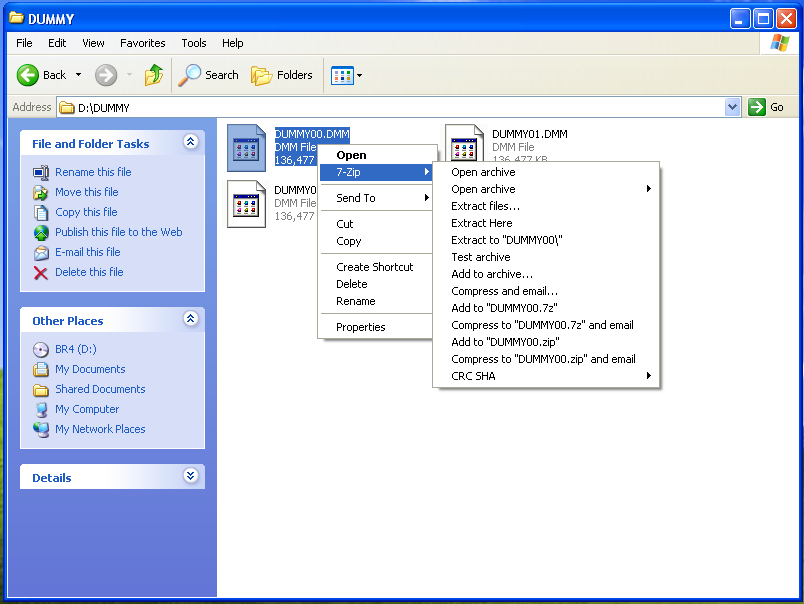Collapse the Other Places panel
Viewport: 804px width, 604px height.
(x=190, y=320)
